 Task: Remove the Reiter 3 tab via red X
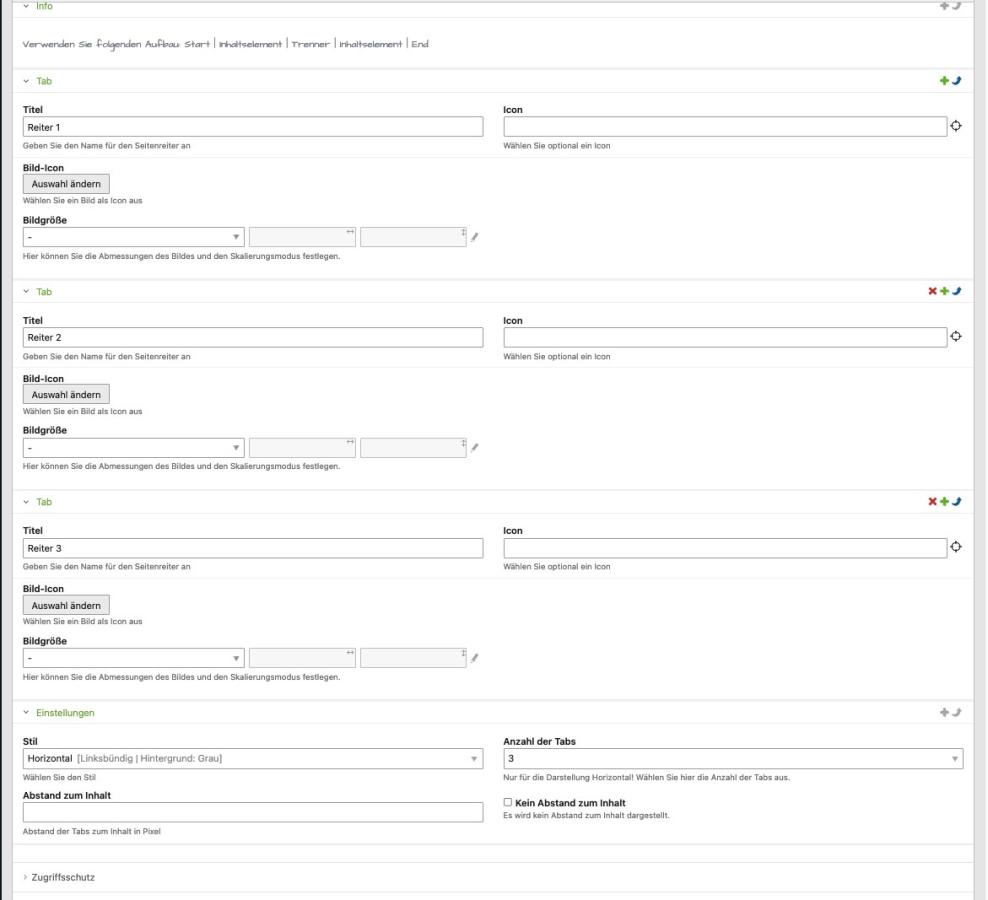click(933, 501)
